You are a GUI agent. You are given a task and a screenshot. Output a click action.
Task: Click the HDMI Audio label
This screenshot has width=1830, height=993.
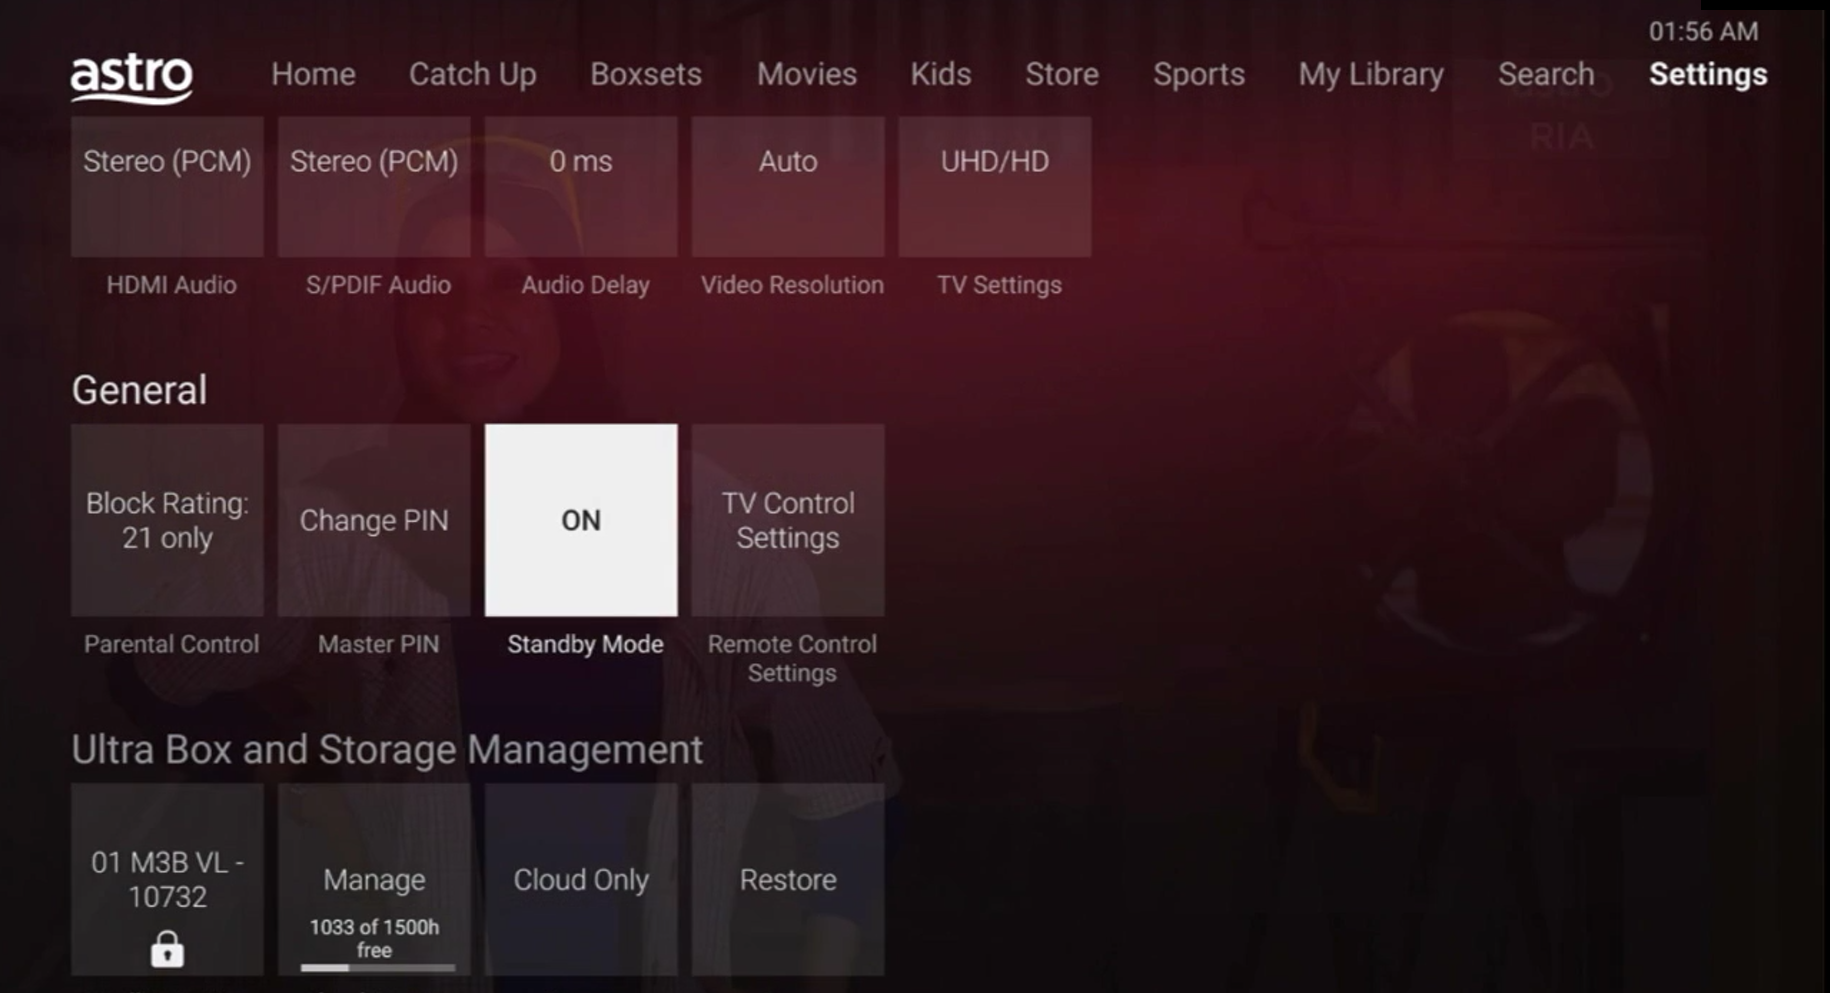coord(171,285)
